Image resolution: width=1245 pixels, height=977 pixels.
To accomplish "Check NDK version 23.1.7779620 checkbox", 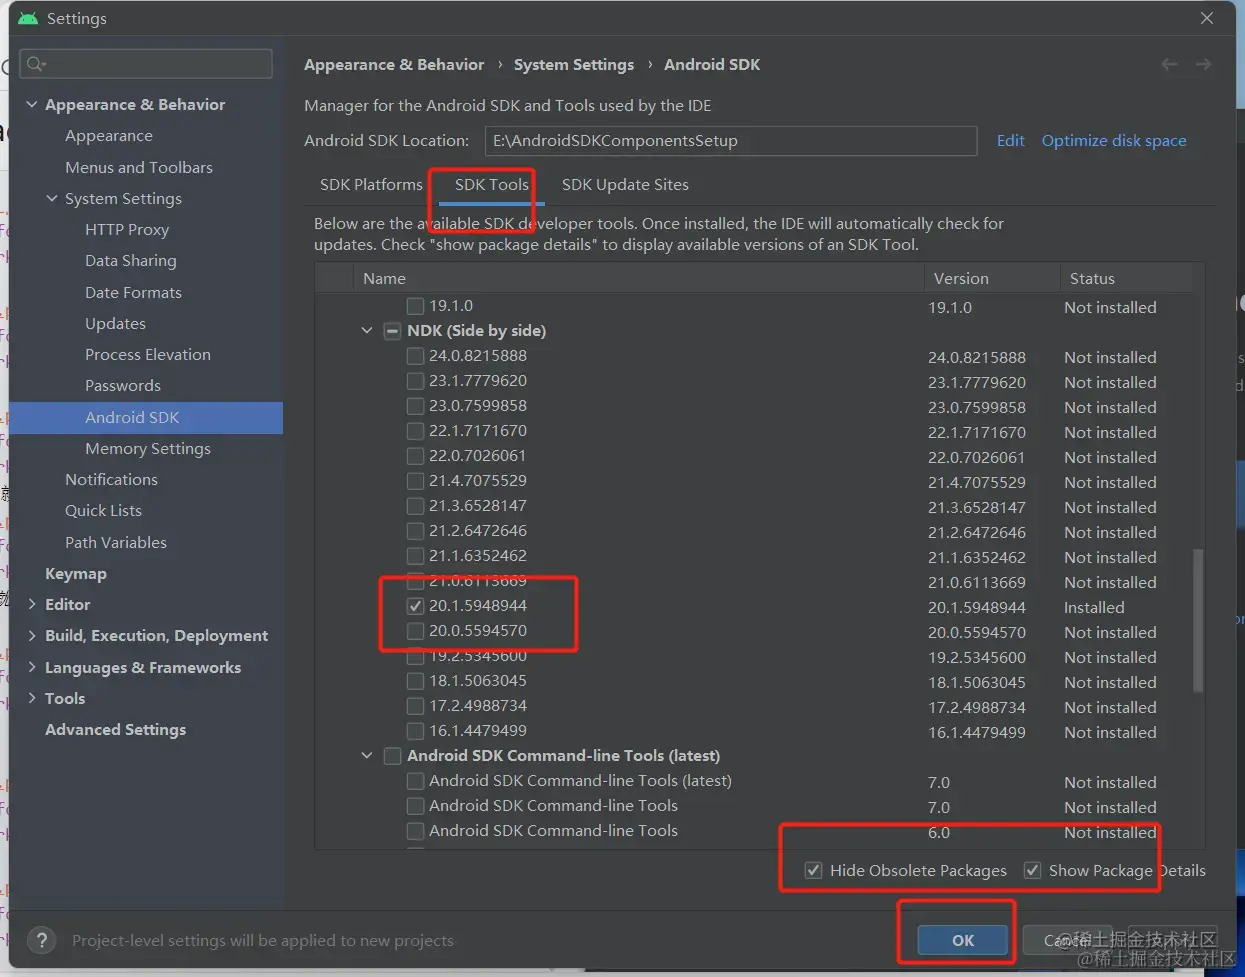I will pos(415,381).
